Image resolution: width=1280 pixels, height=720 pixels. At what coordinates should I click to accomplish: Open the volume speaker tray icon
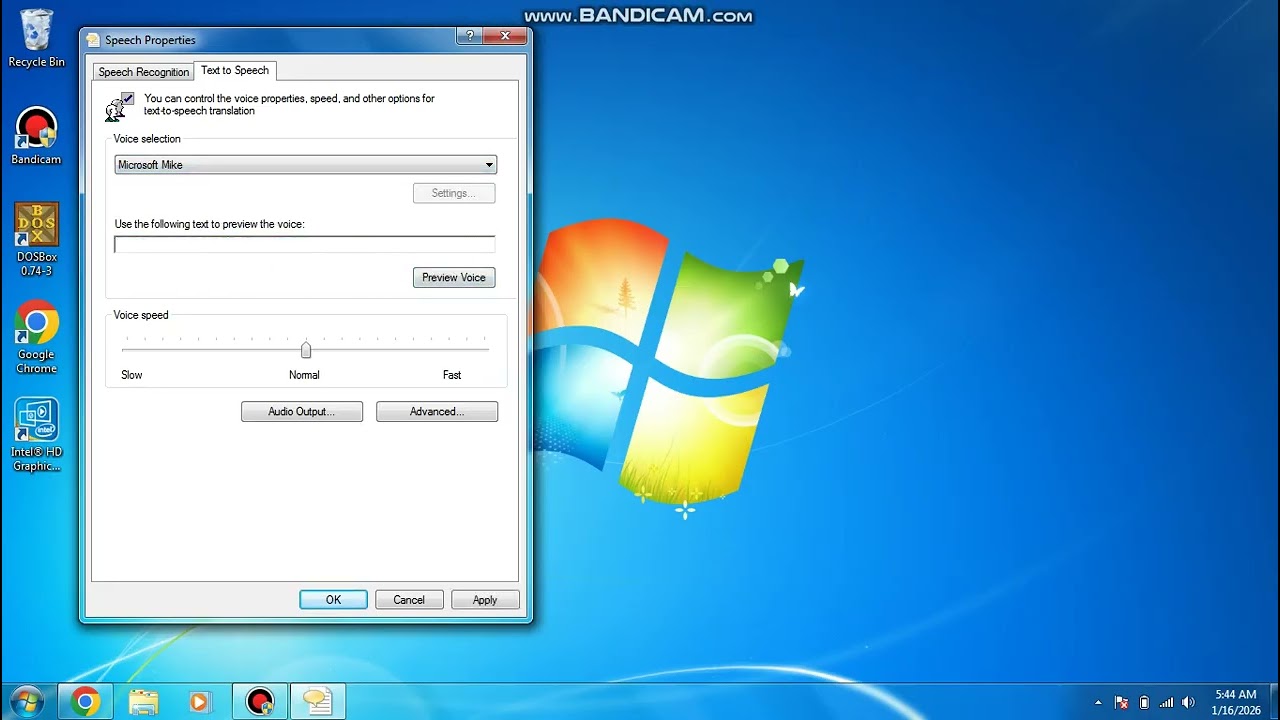(1188, 702)
